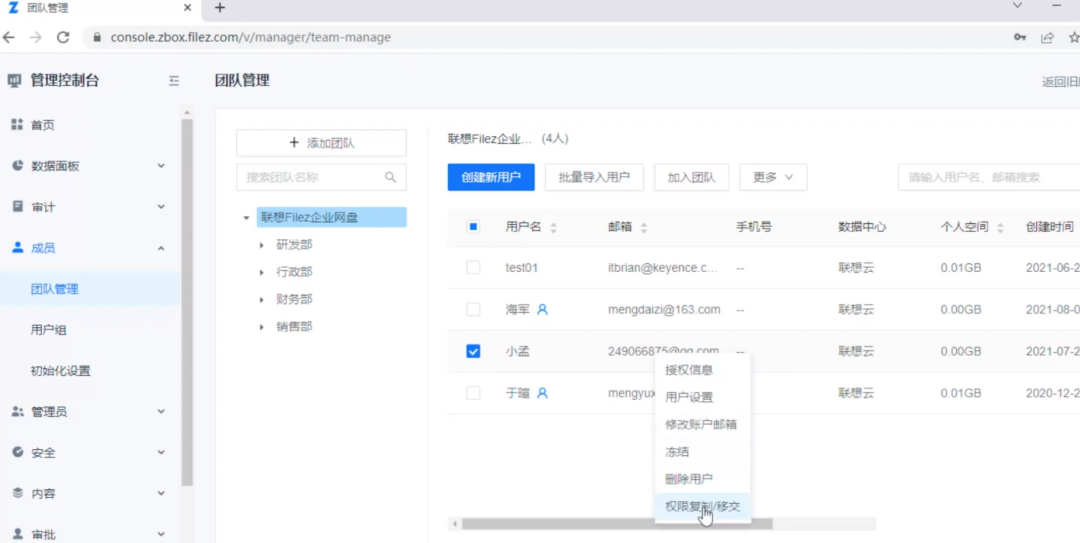Screen dimensions: 1080x543
Task: Sort by 邮箱 column sort icon
Action: click(644, 227)
